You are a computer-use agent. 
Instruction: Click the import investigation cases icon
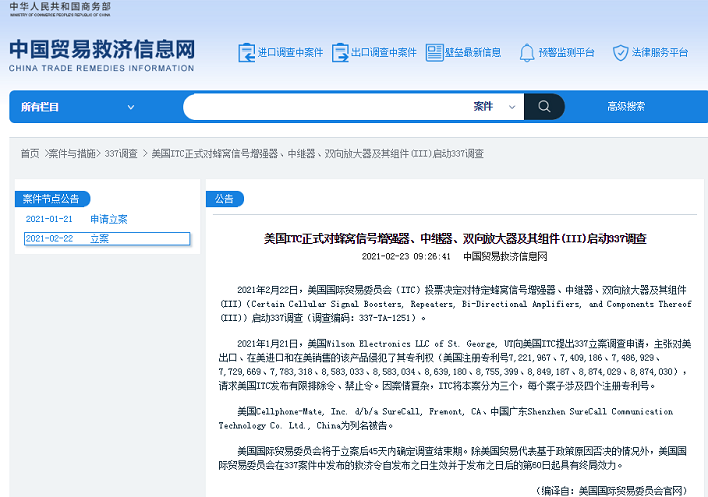click(x=247, y=53)
